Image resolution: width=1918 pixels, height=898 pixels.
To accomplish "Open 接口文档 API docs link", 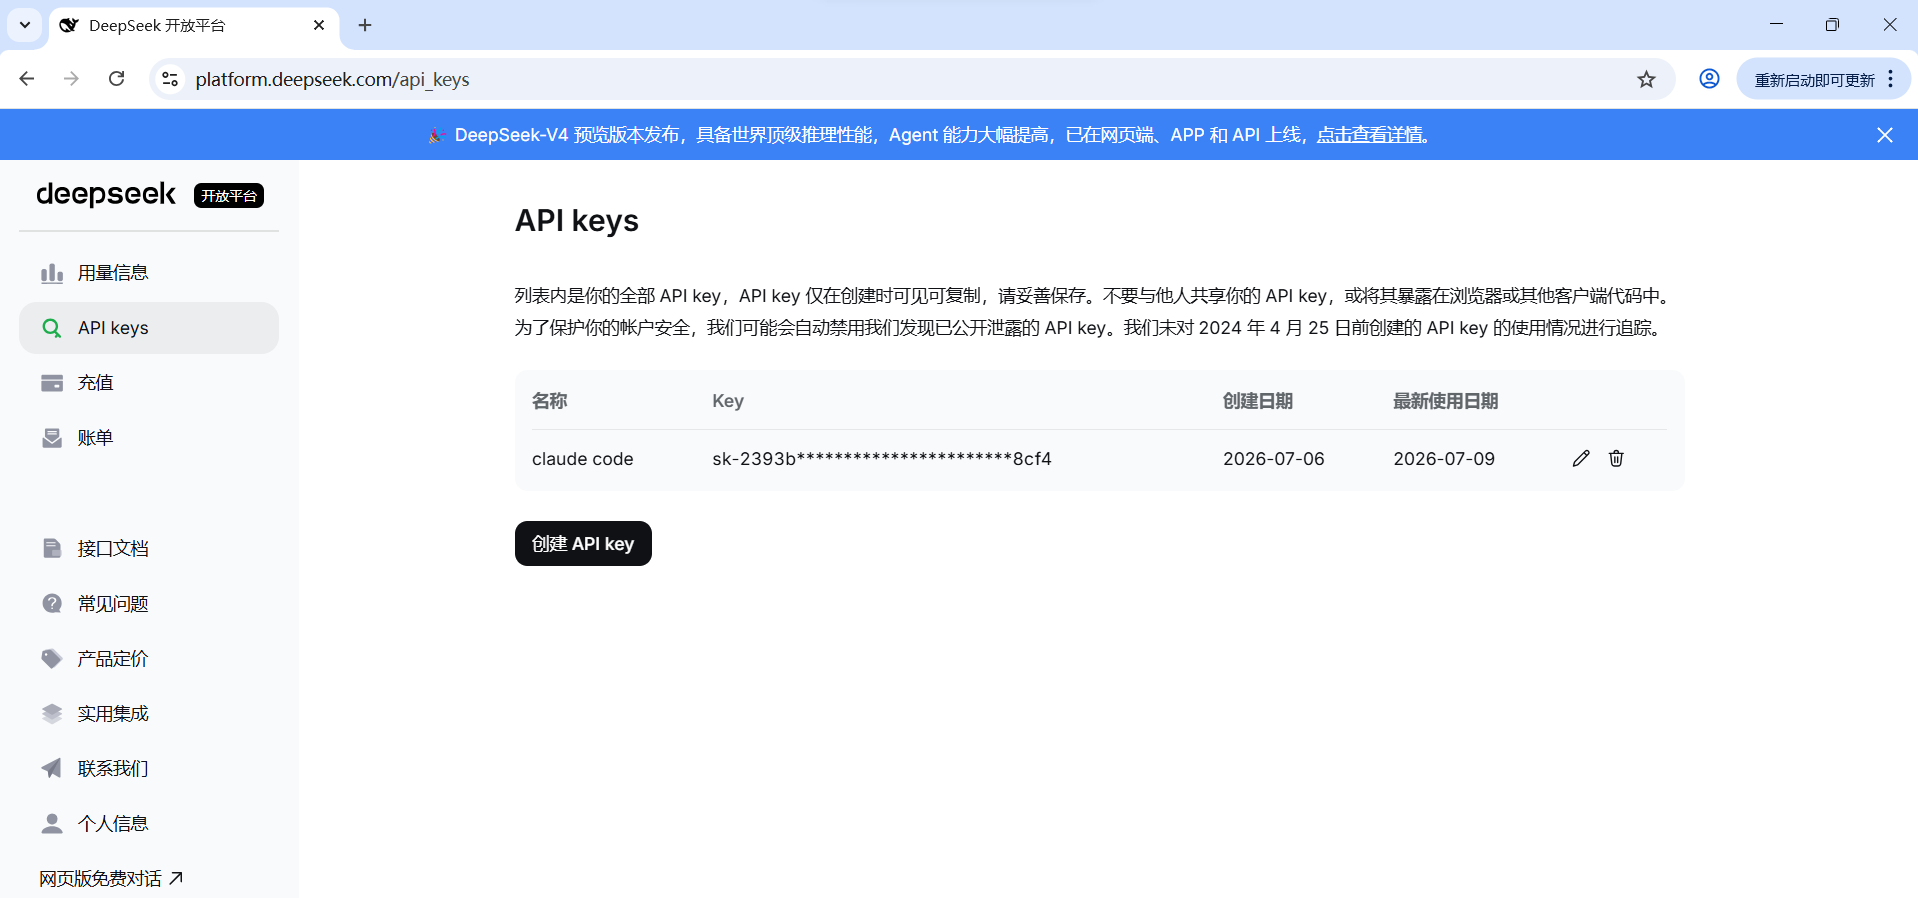I will (149, 548).
